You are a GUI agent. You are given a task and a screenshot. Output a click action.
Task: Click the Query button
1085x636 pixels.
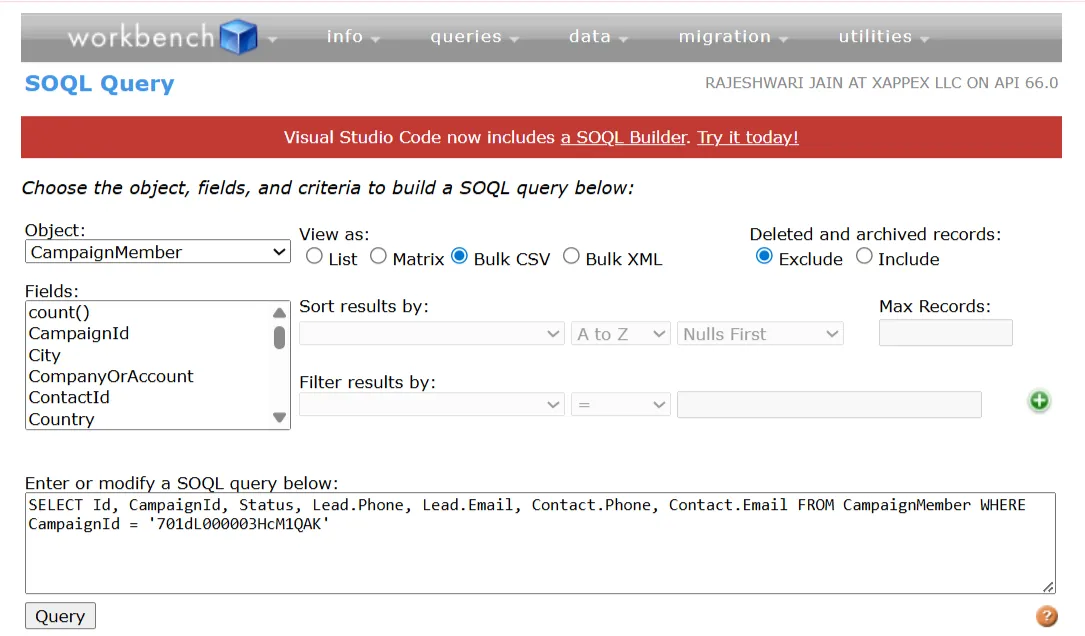pos(60,616)
